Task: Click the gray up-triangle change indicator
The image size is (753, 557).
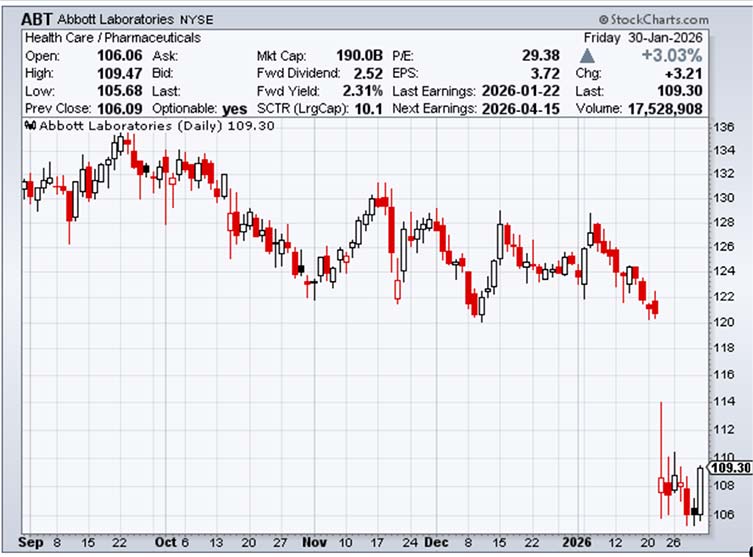Action: (587, 56)
